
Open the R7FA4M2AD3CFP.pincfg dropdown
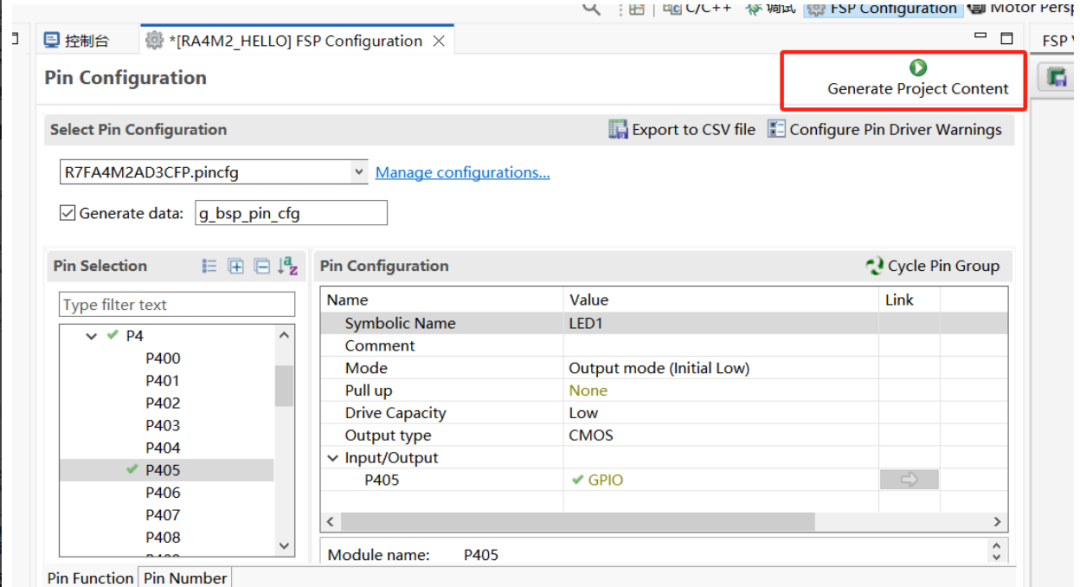pyautogui.click(x=359, y=172)
